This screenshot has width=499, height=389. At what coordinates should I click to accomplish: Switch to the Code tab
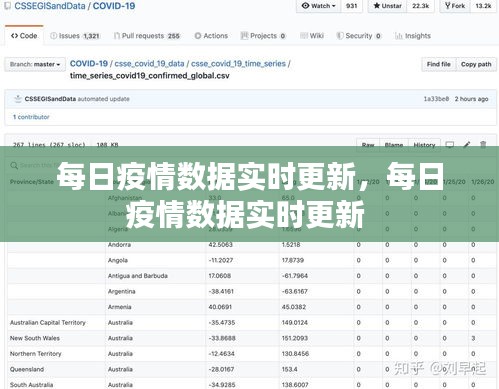tap(24, 36)
